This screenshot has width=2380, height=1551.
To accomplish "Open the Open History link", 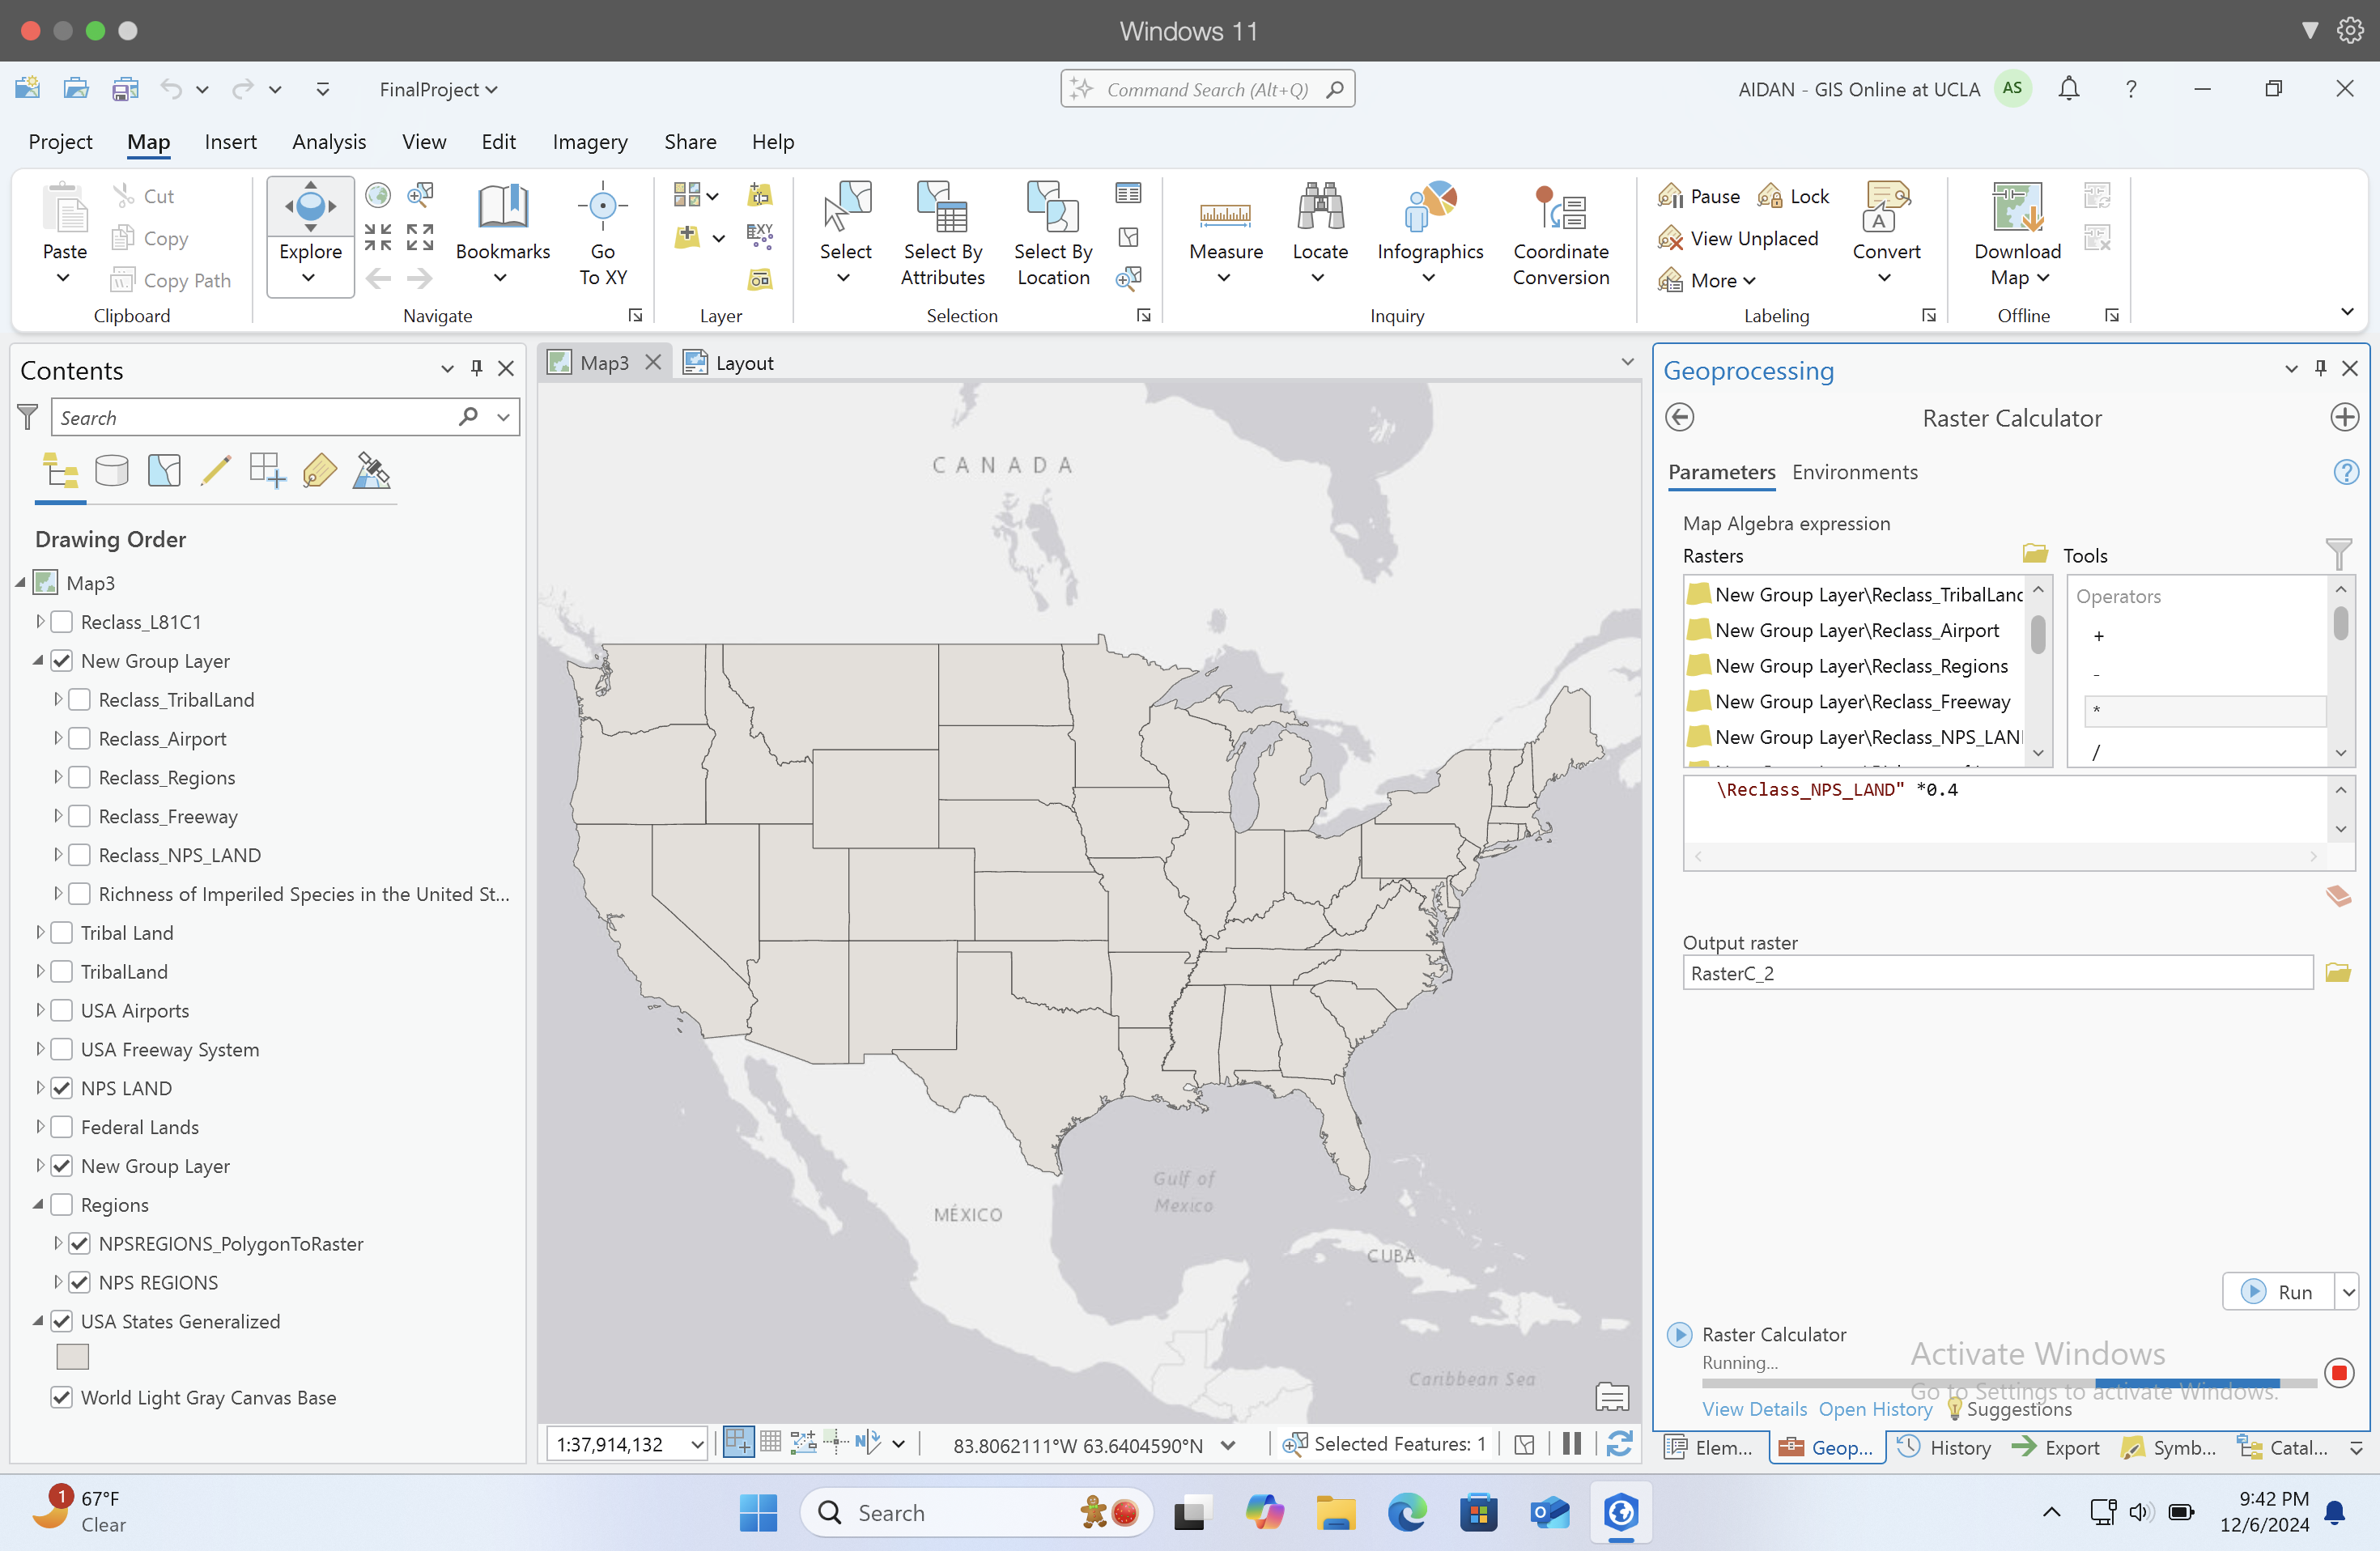I will click(x=1875, y=1409).
